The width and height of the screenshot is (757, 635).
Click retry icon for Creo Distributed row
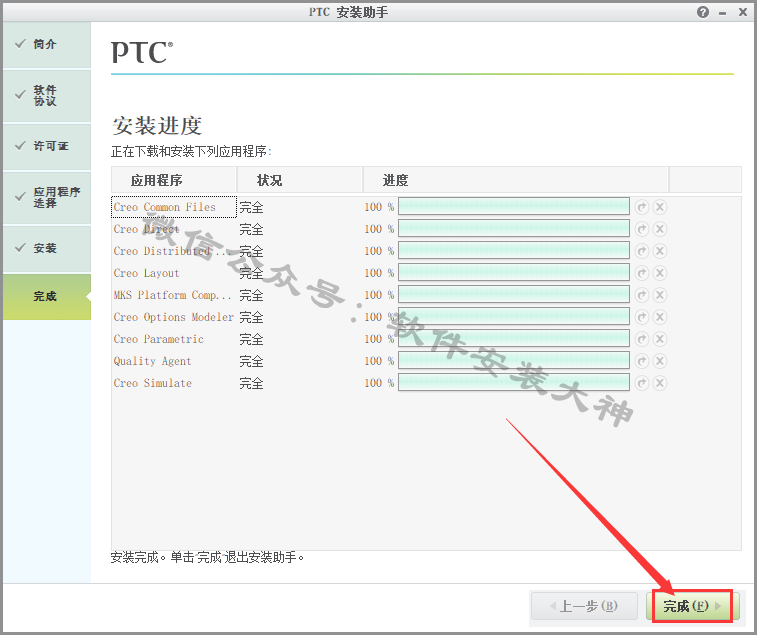(x=641, y=251)
